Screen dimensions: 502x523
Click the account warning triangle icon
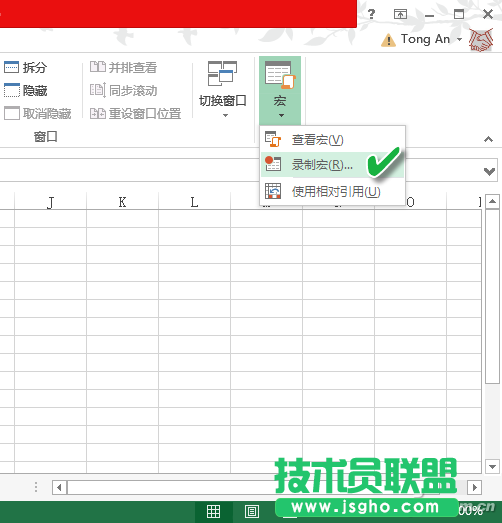[x=388, y=40]
